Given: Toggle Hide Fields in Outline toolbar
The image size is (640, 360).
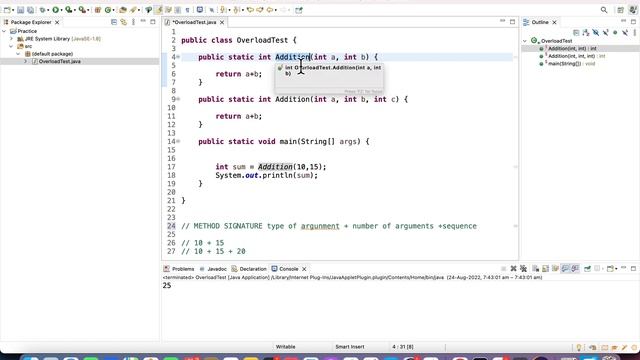Looking at the screenshot, I should (x=596, y=32).
